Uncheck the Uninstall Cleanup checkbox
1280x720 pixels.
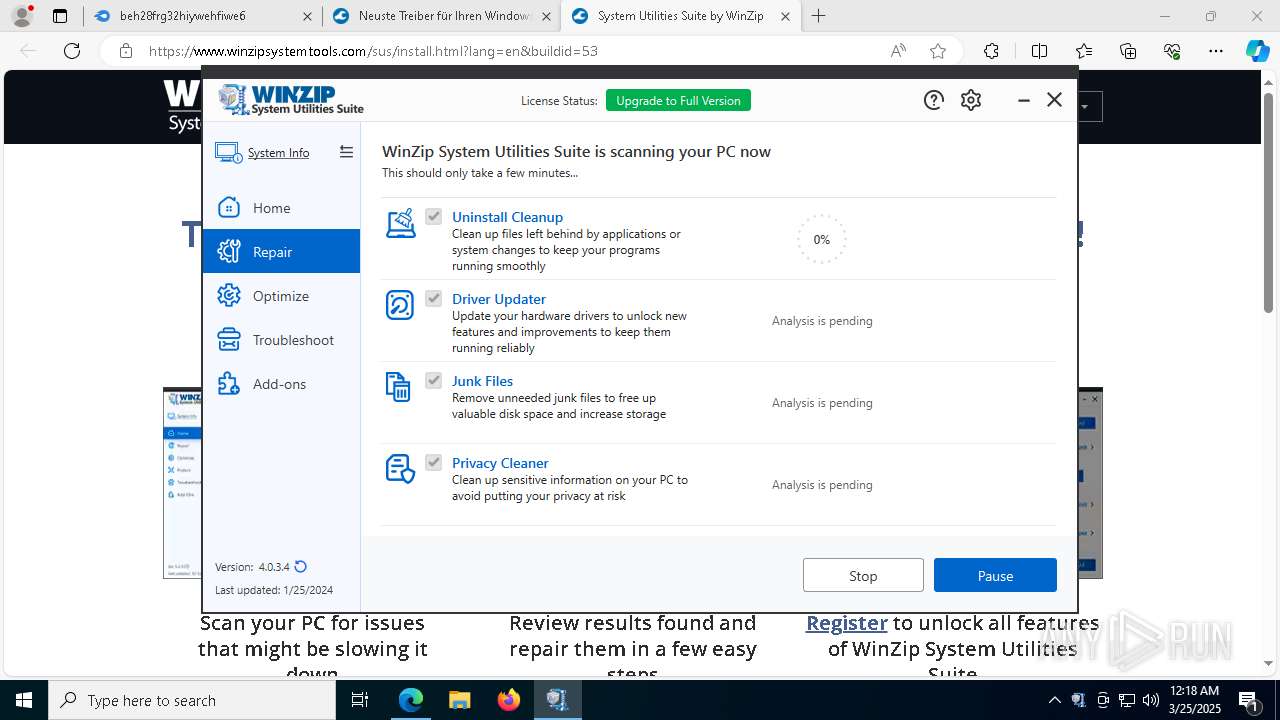[433, 216]
